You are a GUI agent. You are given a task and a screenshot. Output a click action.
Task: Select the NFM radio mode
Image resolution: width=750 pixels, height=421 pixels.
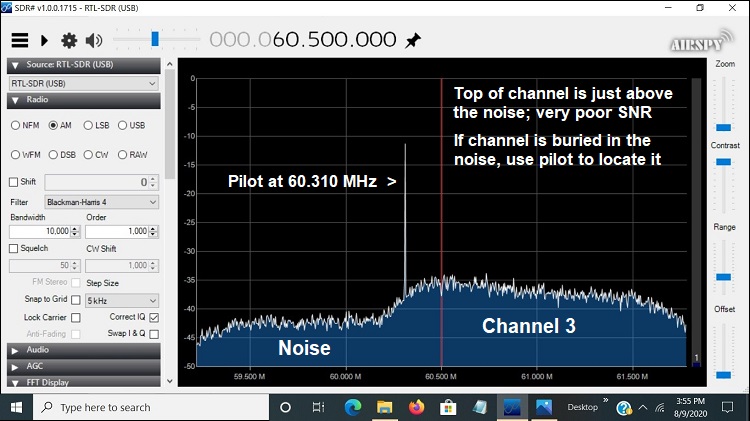pos(16,125)
